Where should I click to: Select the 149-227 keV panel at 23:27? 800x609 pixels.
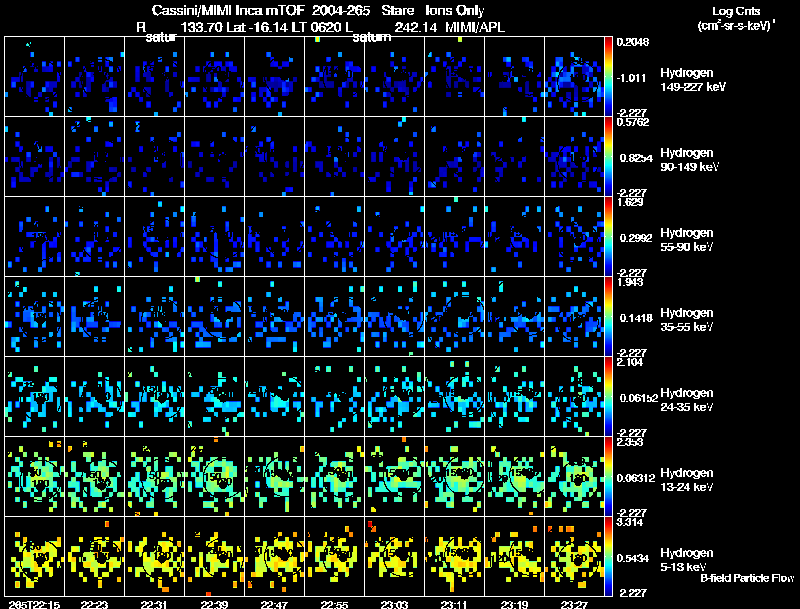pyautogui.click(x=574, y=76)
